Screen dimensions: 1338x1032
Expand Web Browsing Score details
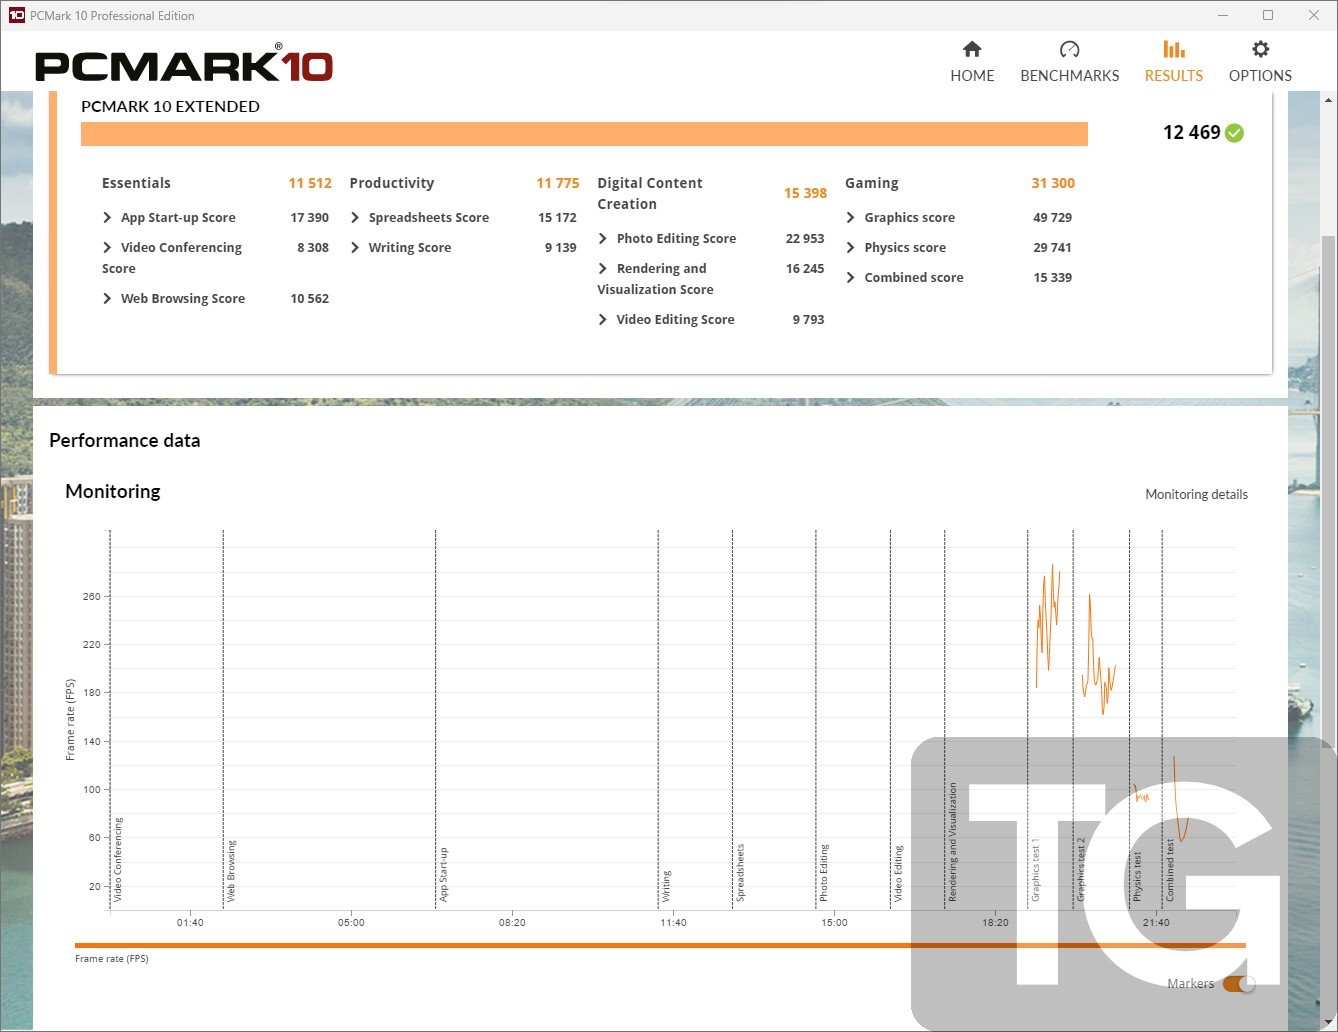click(x=107, y=298)
